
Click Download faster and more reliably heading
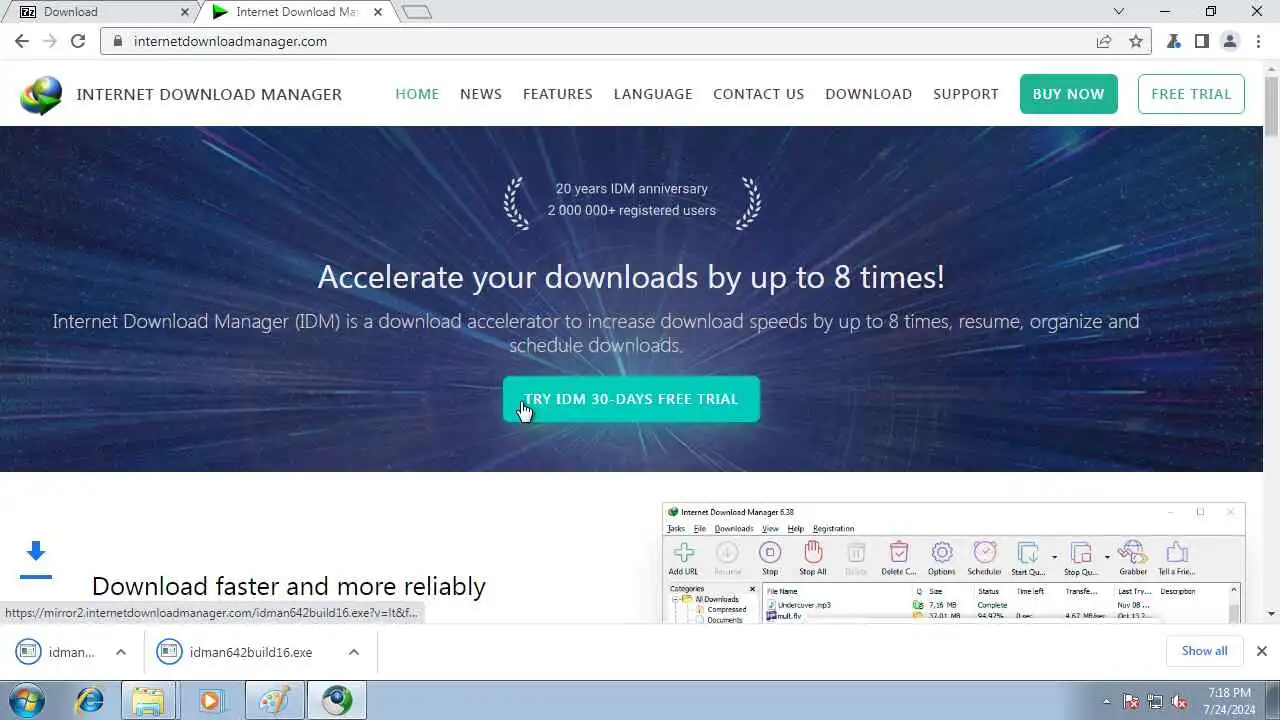point(289,586)
